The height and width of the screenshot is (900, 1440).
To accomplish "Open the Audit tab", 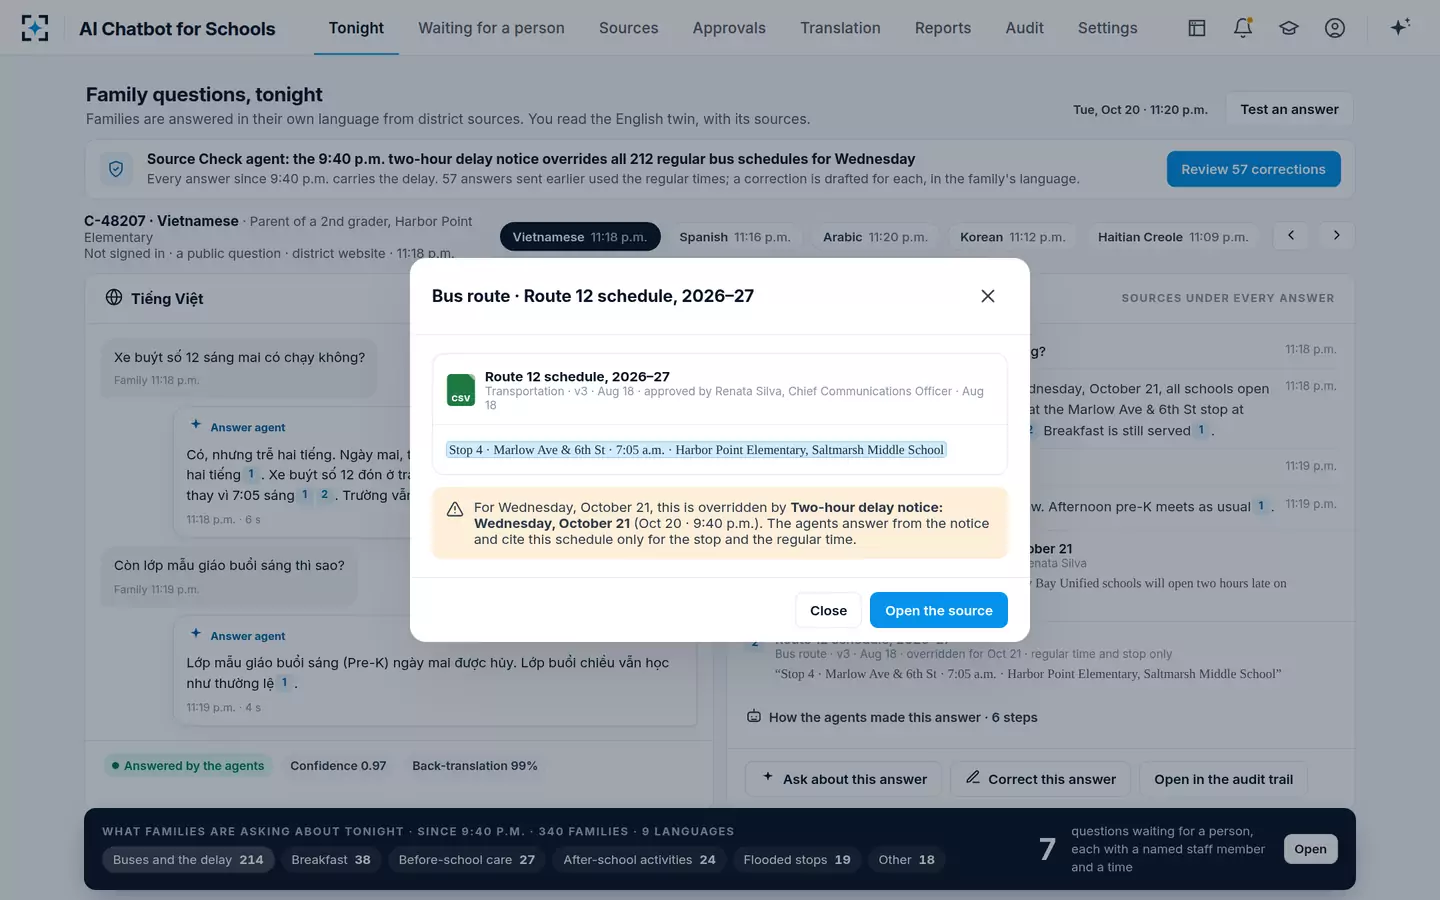I will (1024, 28).
